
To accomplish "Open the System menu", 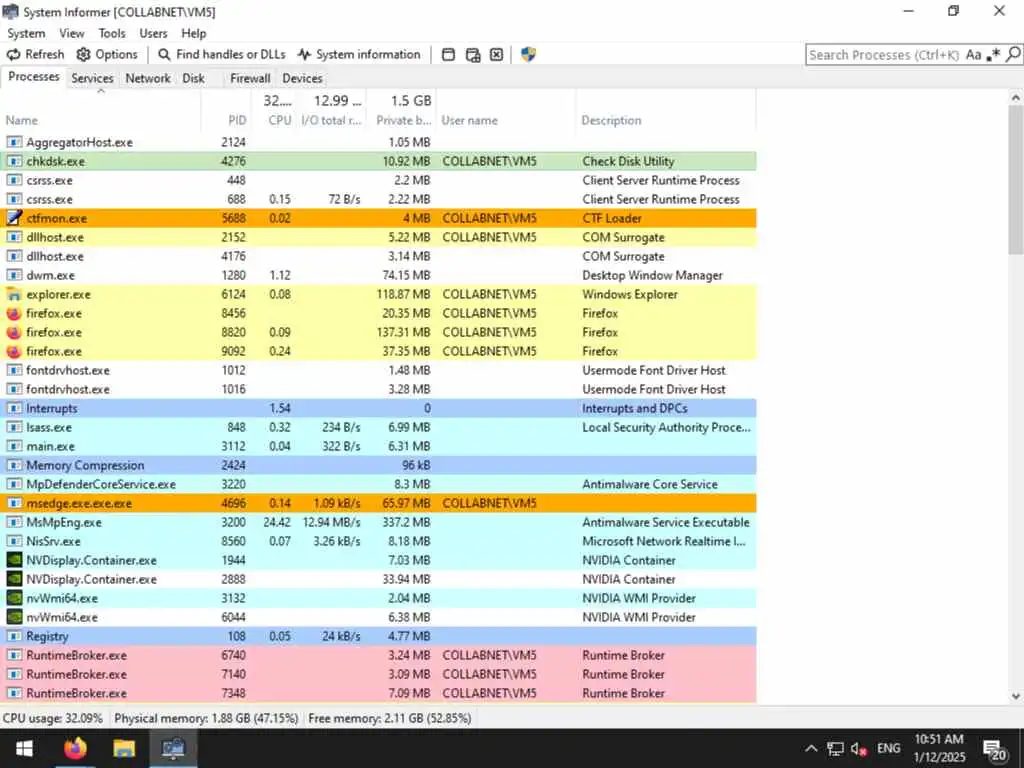I will point(27,33).
